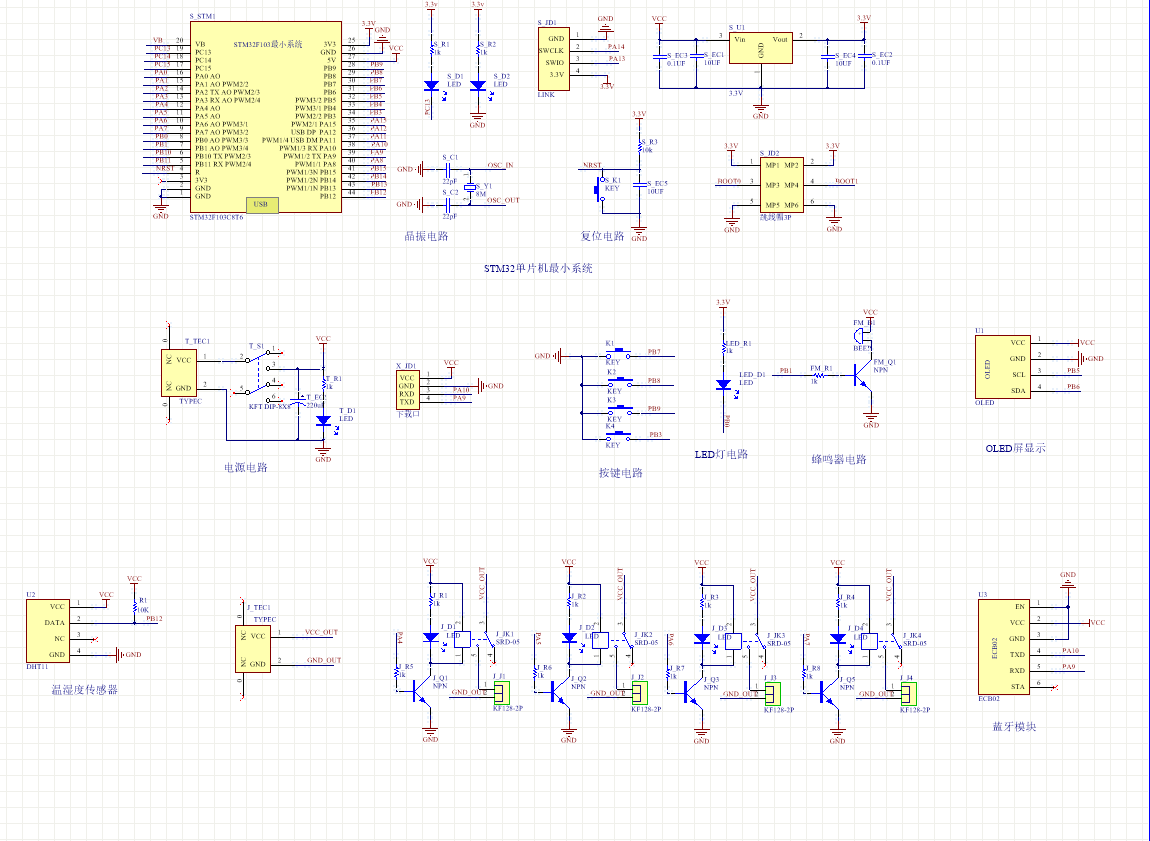Select the U3 ECB02 Bluetooth module

pyautogui.click(x=1004, y=647)
